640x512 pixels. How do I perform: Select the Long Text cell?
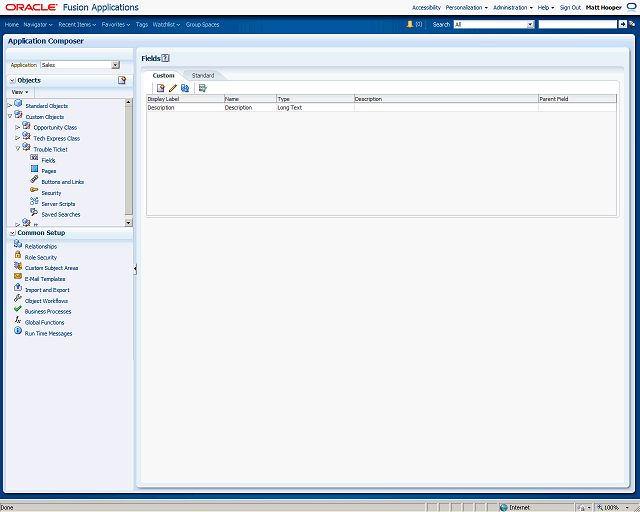[x=315, y=107]
